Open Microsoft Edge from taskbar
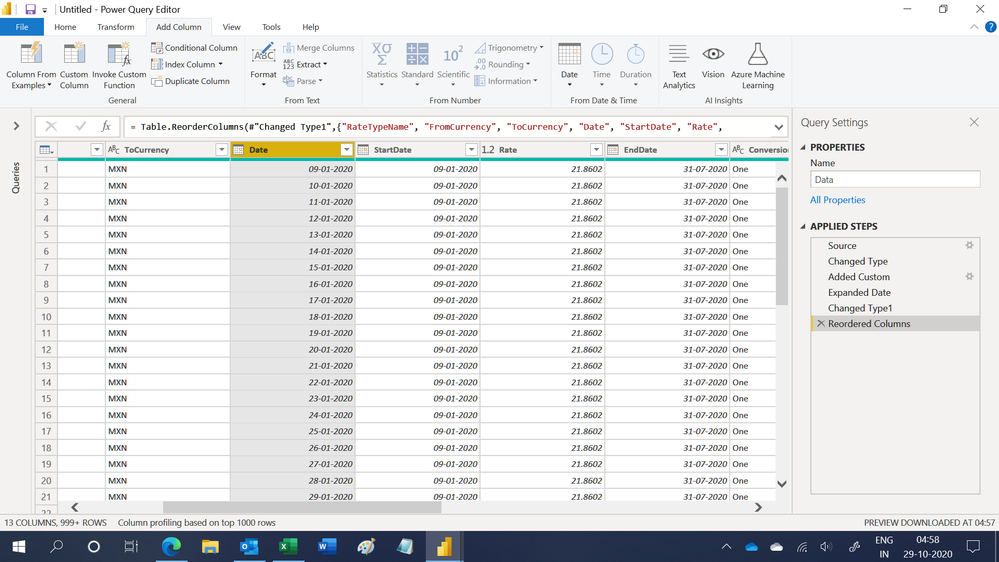 (171, 546)
